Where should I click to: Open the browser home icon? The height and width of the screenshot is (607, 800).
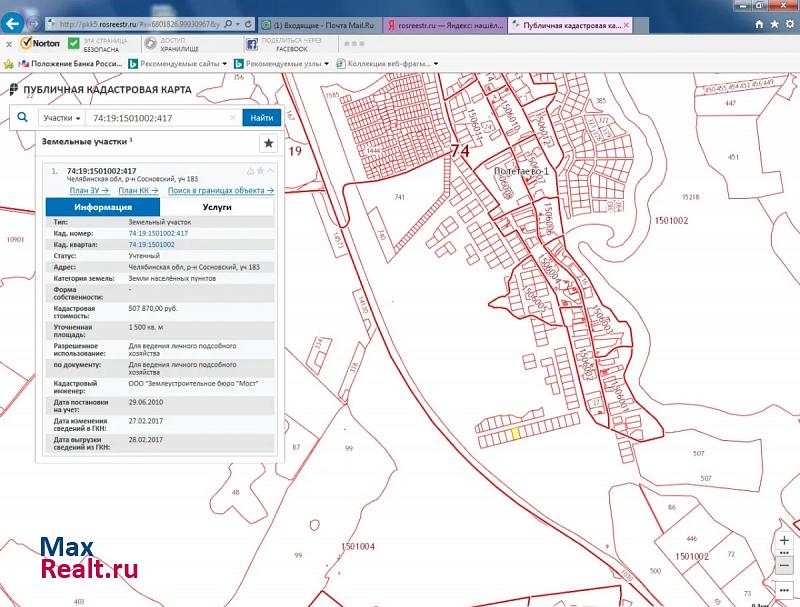[758, 22]
